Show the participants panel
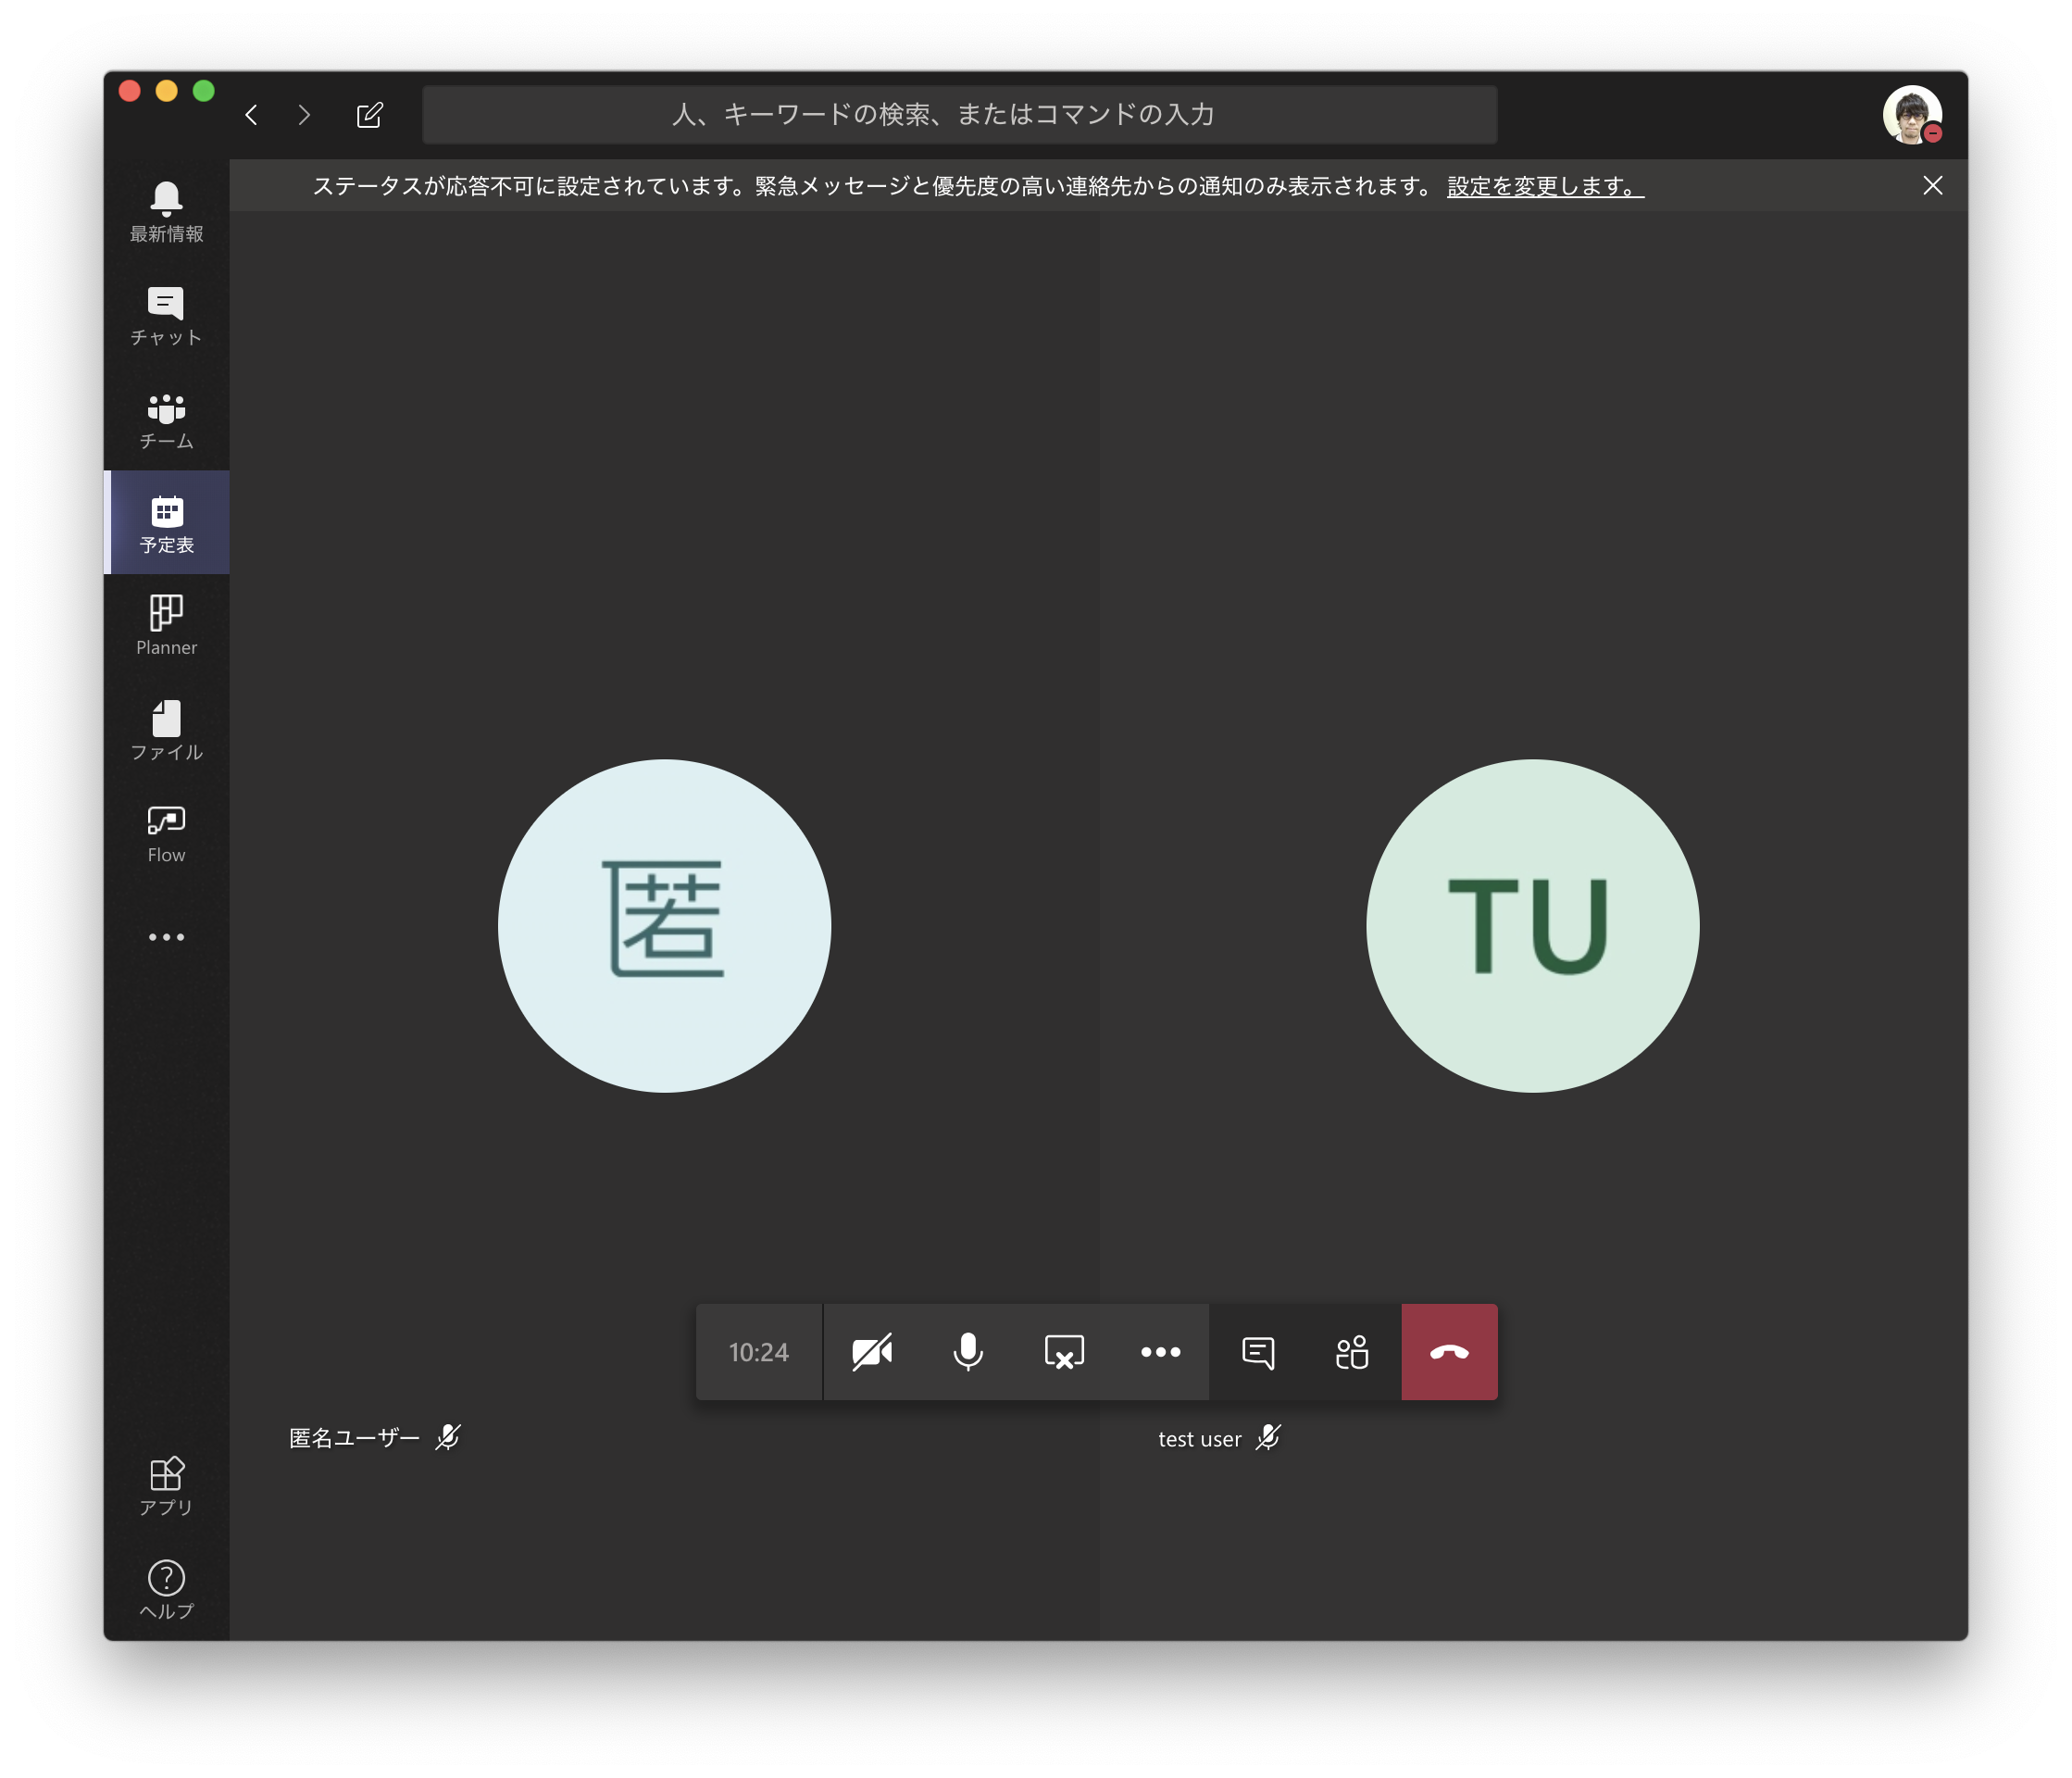Image resolution: width=2072 pixels, height=1778 pixels. point(1353,1352)
